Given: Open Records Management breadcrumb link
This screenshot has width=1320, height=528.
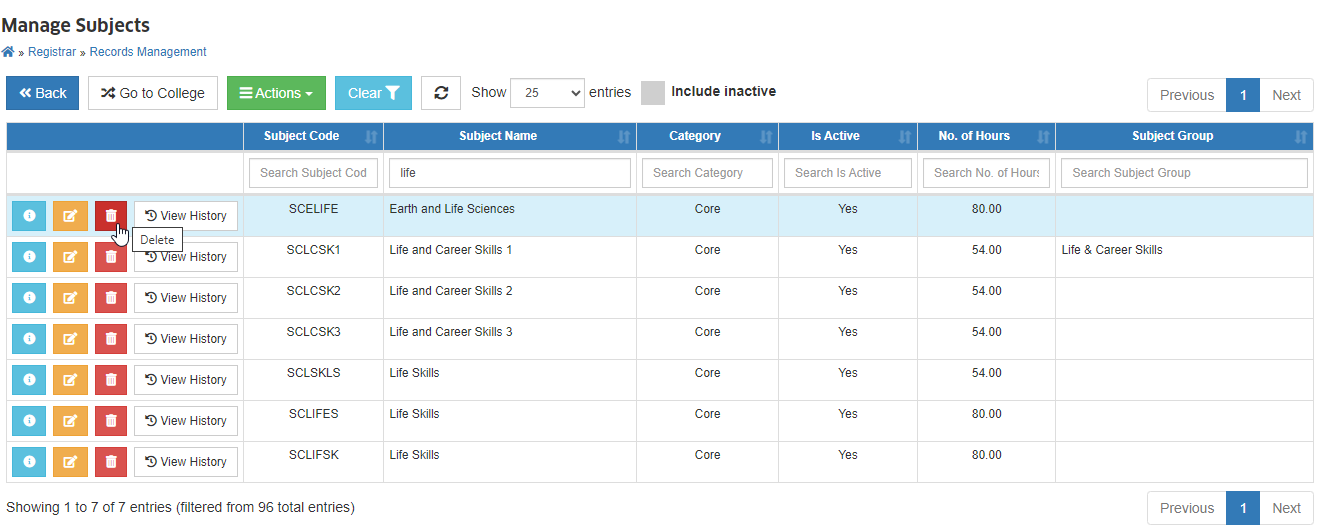Looking at the screenshot, I should (148, 52).
